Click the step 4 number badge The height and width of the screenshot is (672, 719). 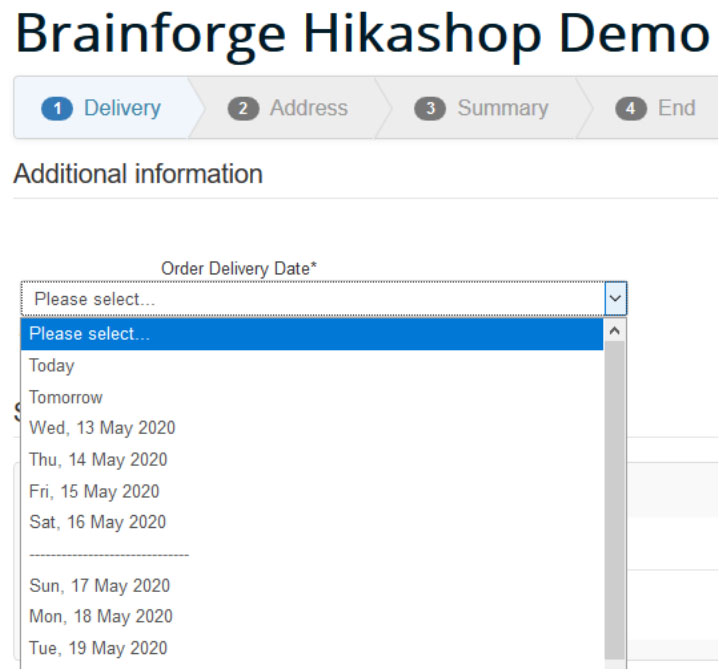[x=631, y=109]
